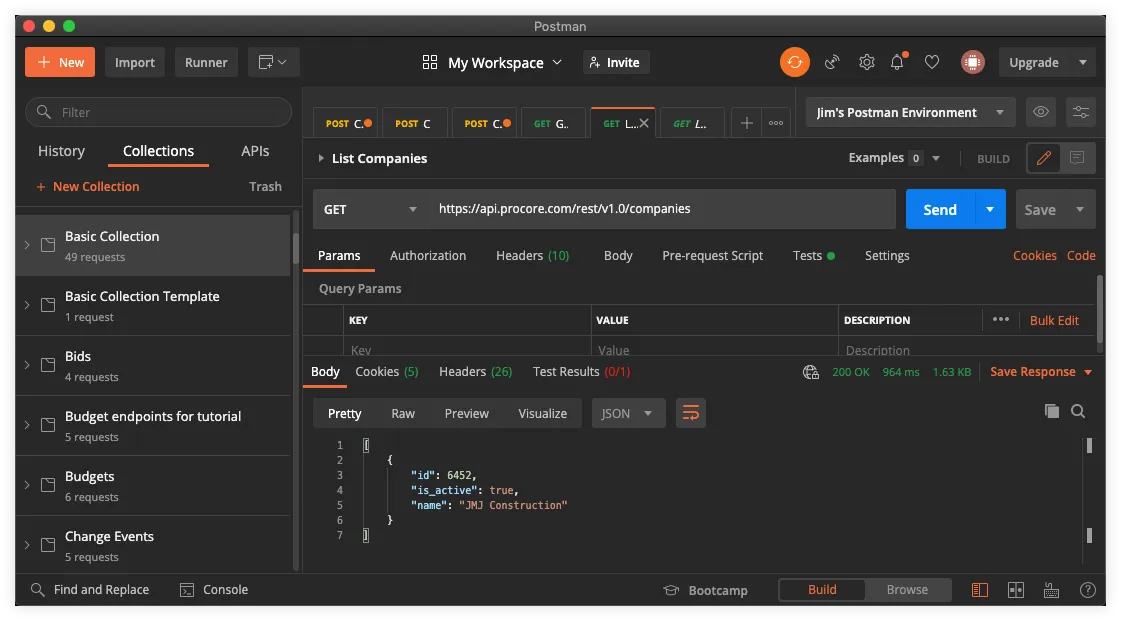Open the notifications bell
1121x621 pixels.
tap(897, 62)
